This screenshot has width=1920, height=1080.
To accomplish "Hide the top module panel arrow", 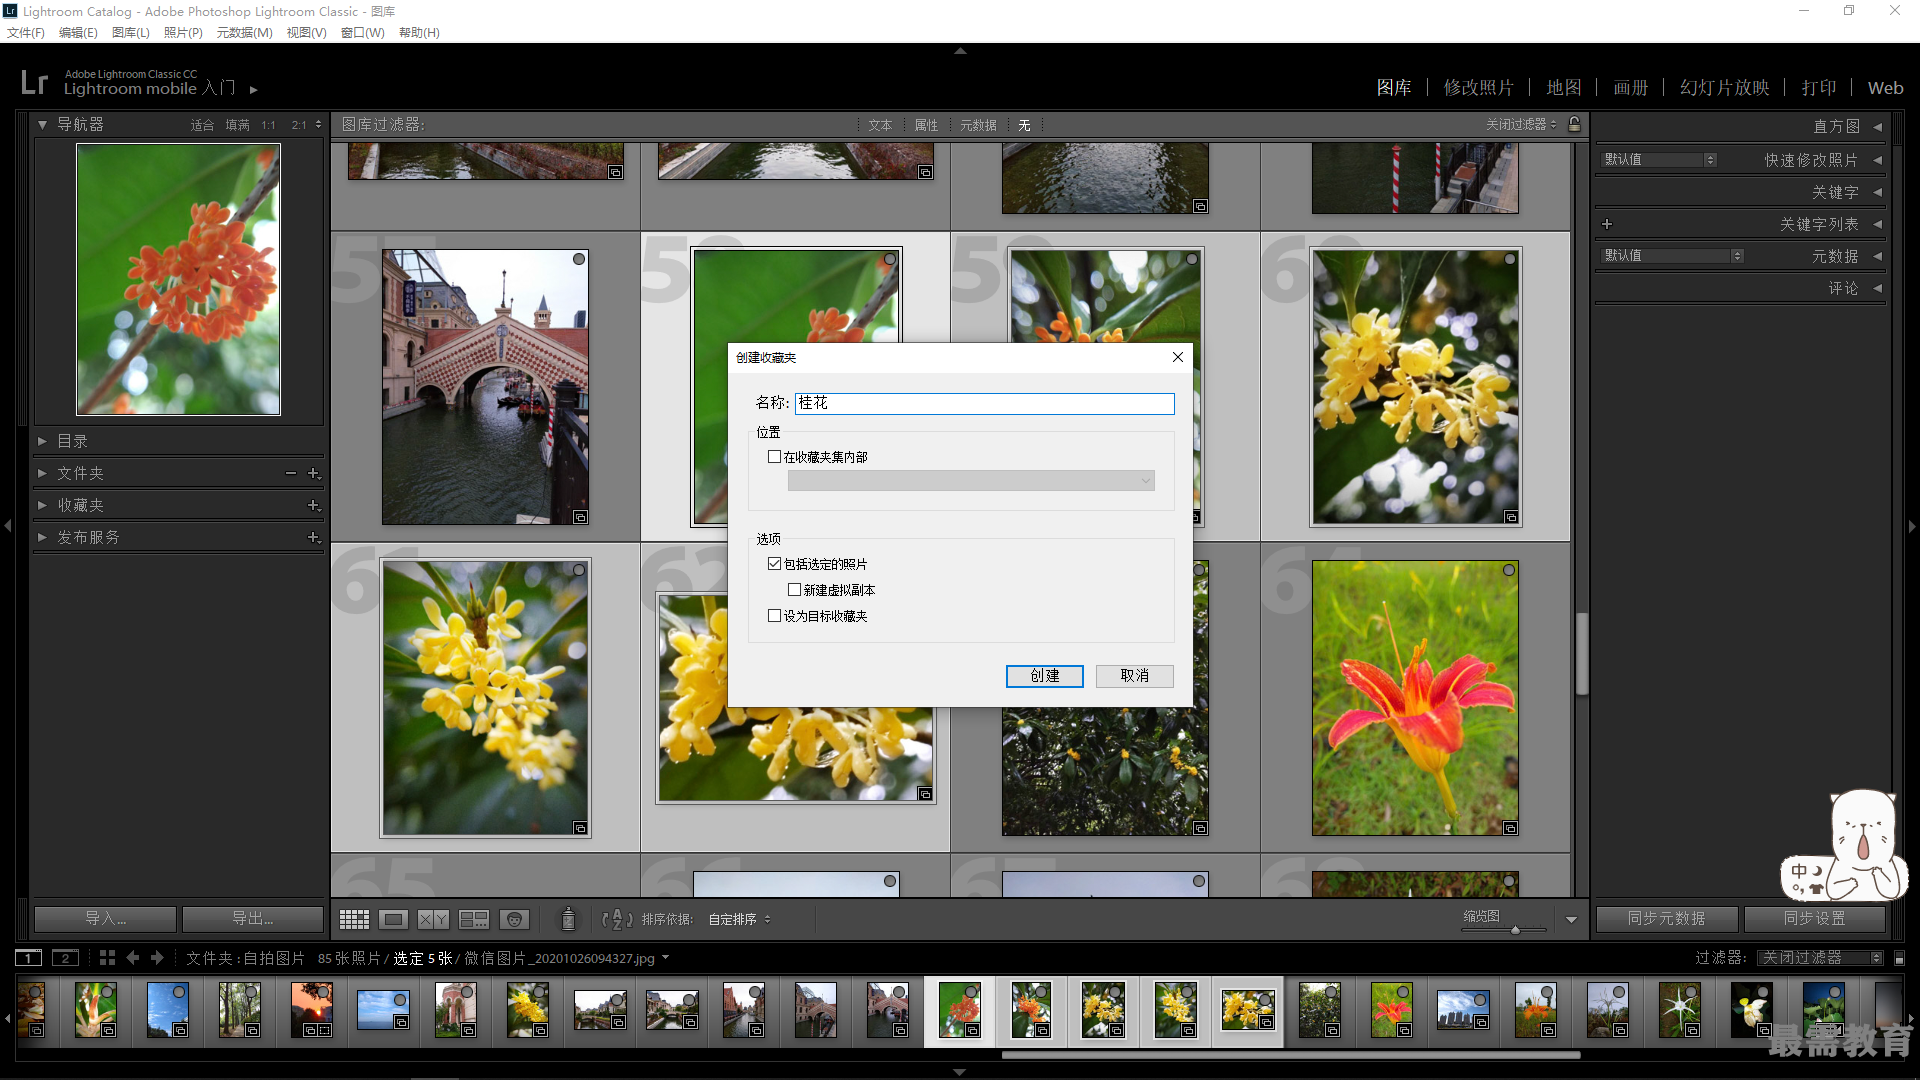I will (x=960, y=50).
